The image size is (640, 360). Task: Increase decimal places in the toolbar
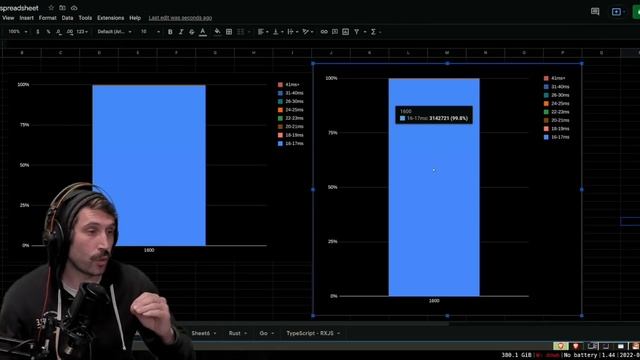(x=70, y=31)
